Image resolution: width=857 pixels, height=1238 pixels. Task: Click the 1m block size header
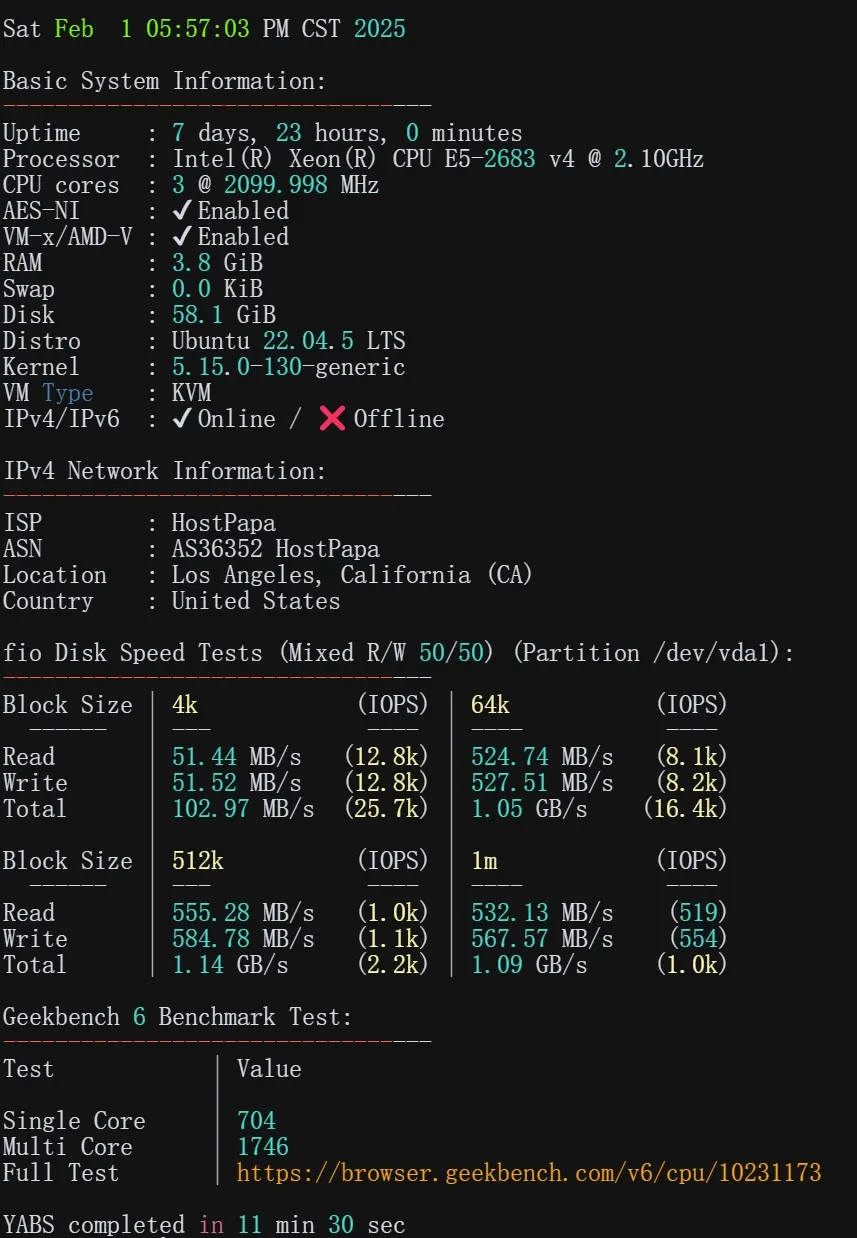484,861
